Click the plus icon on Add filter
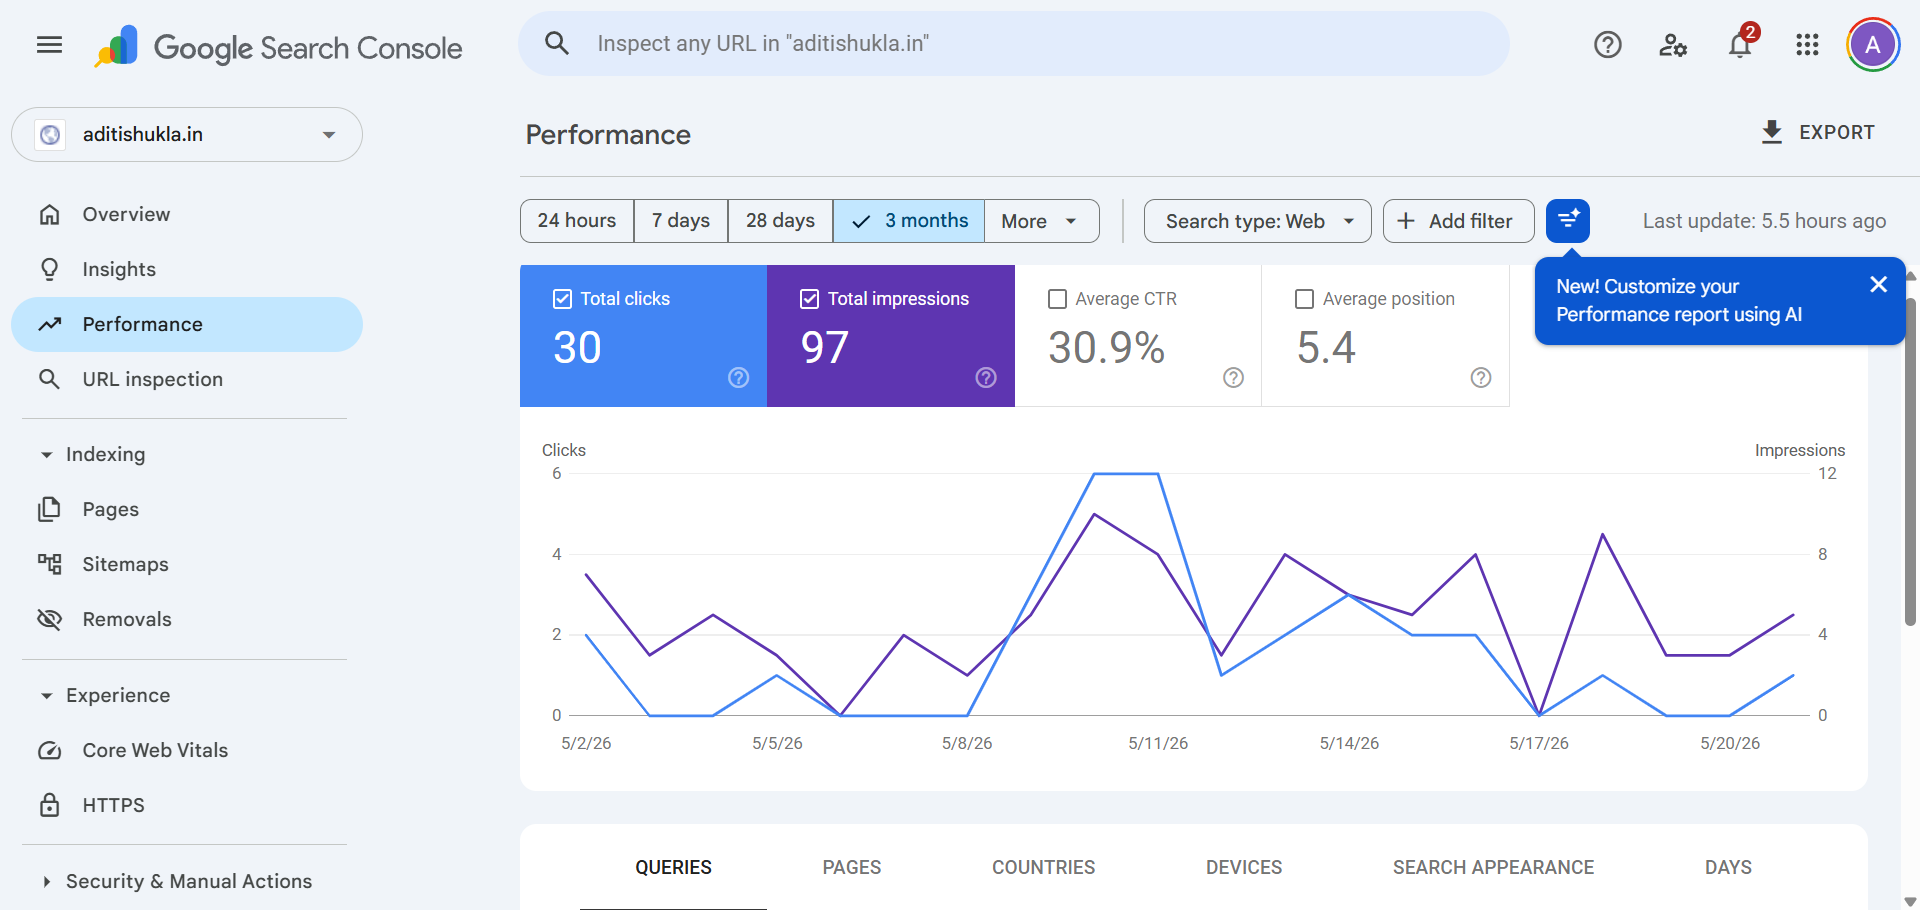The height and width of the screenshot is (910, 1920). (x=1406, y=221)
